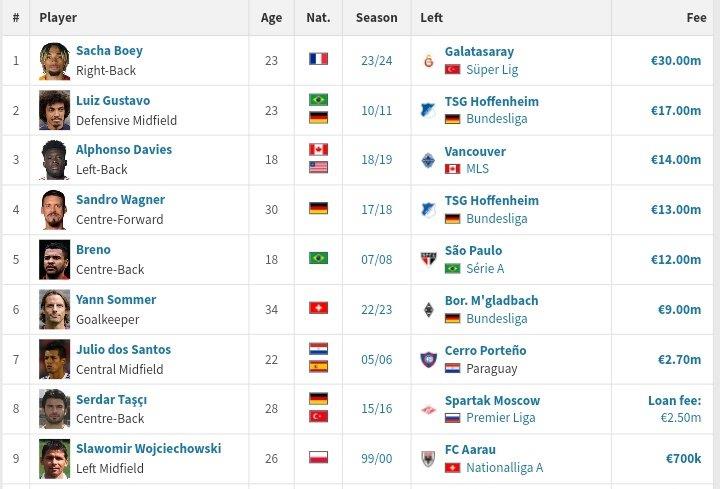Click the Vancouver Whitecaps crest icon

pos(428,160)
